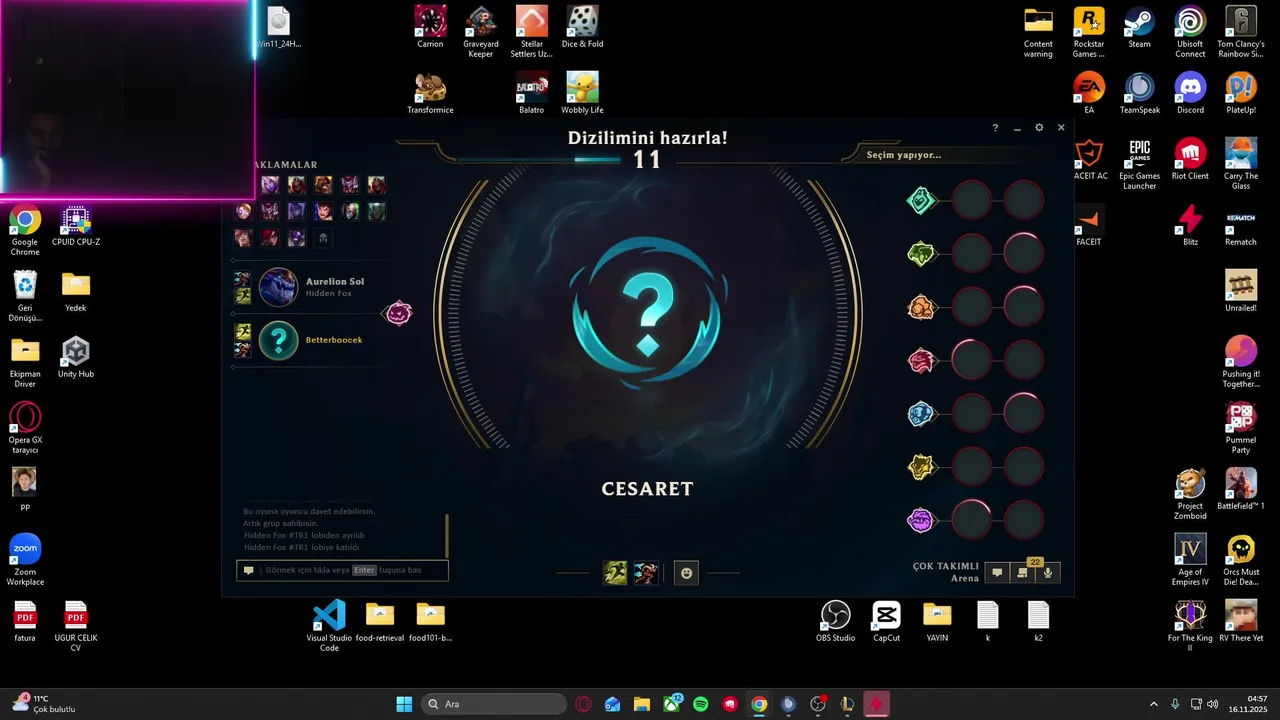1280x720 pixels.
Task: Click the Discord desktop shortcut
Action: coord(1190,94)
